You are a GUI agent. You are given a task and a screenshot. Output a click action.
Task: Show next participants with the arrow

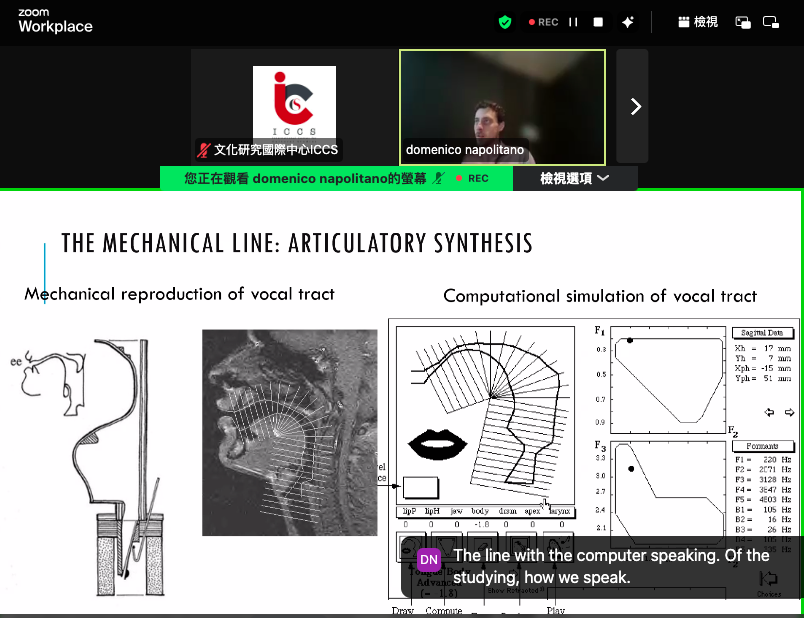coord(635,107)
